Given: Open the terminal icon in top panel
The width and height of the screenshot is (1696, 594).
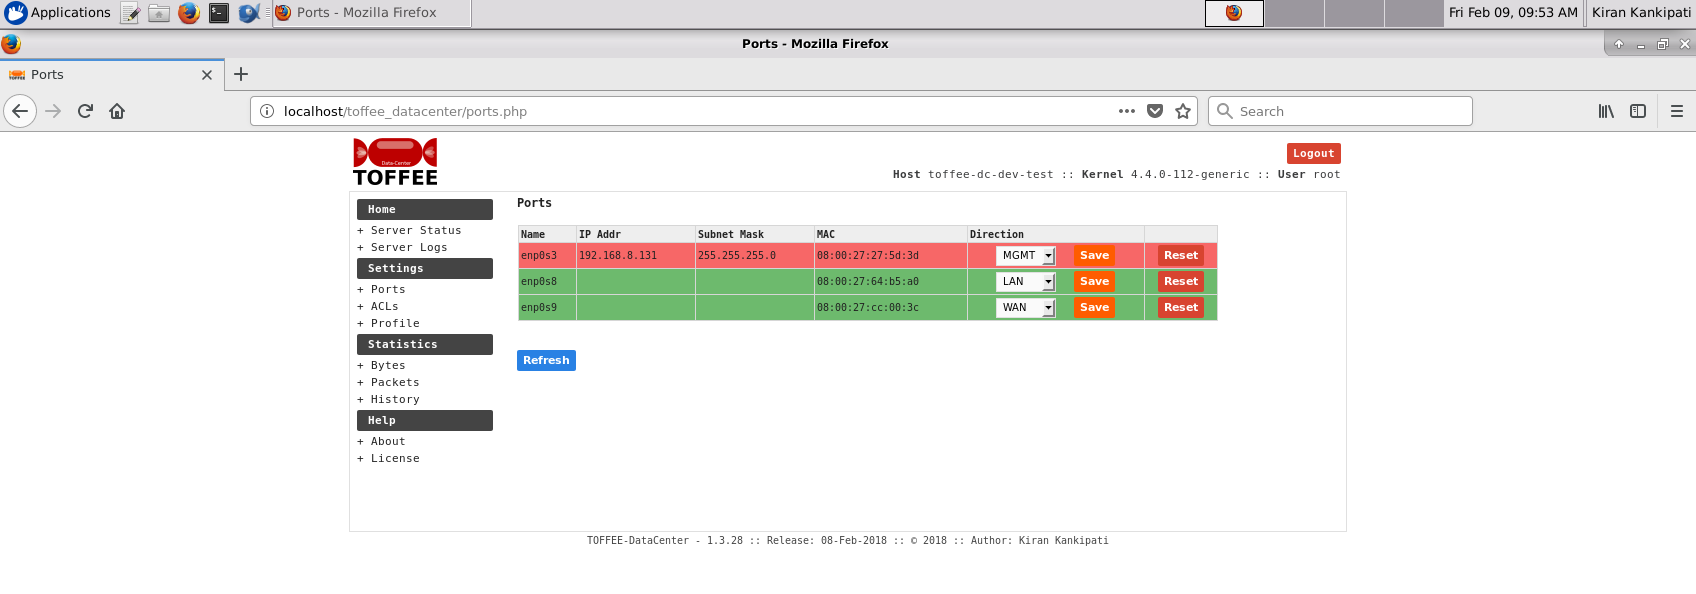Looking at the screenshot, I should pos(219,13).
